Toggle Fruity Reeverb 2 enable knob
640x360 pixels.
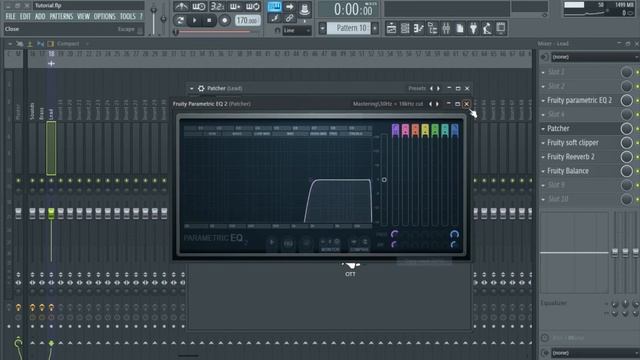[627, 157]
